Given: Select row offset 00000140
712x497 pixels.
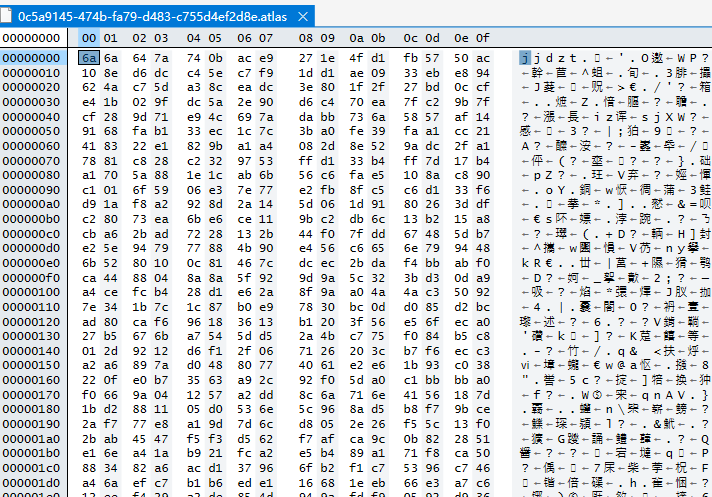Looking at the screenshot, I should coord(31,351).
